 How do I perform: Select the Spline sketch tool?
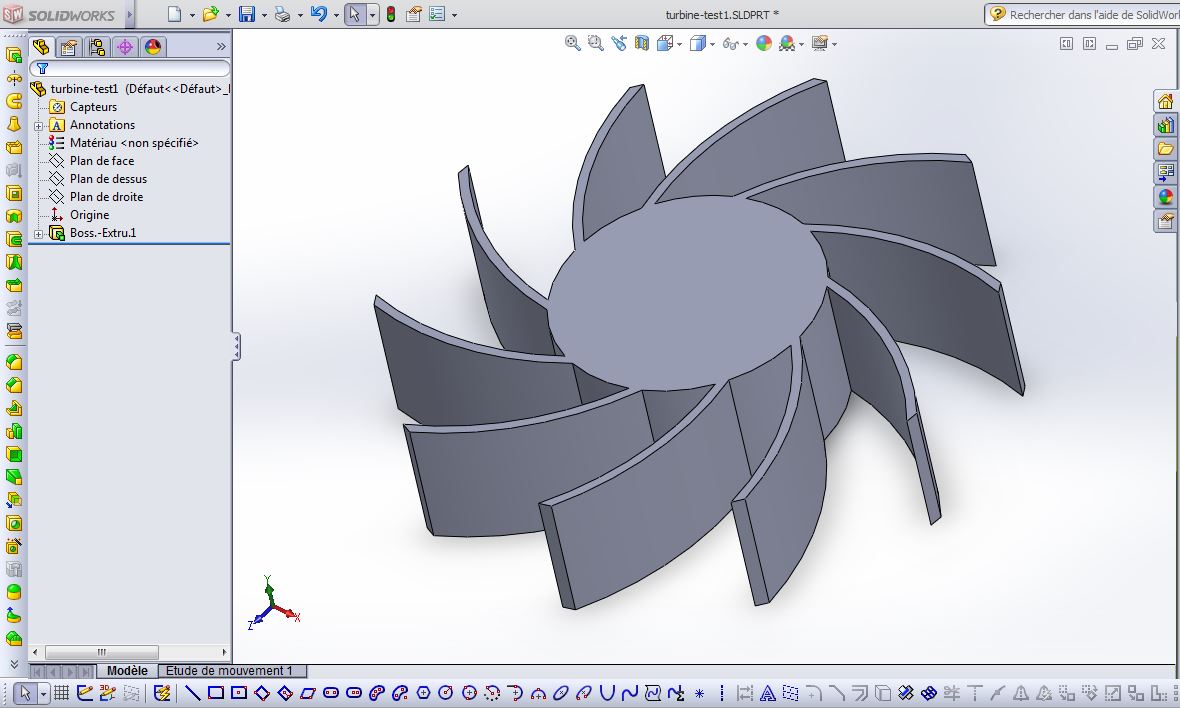pyautogui.click(x=630, y=693)
